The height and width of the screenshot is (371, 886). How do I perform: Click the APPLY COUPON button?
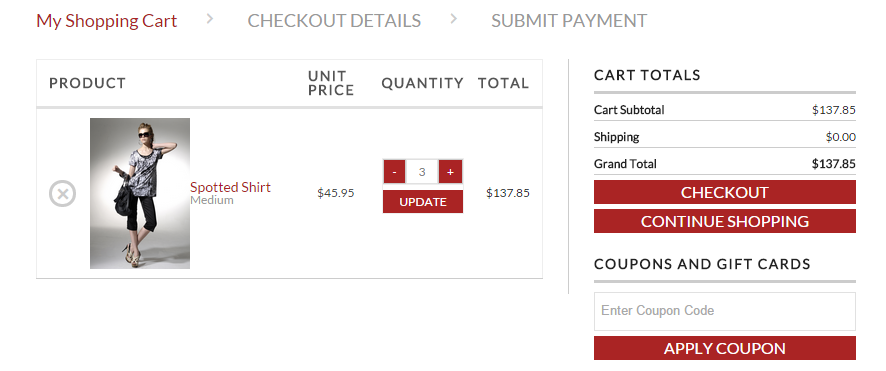[x=724, y=348]
